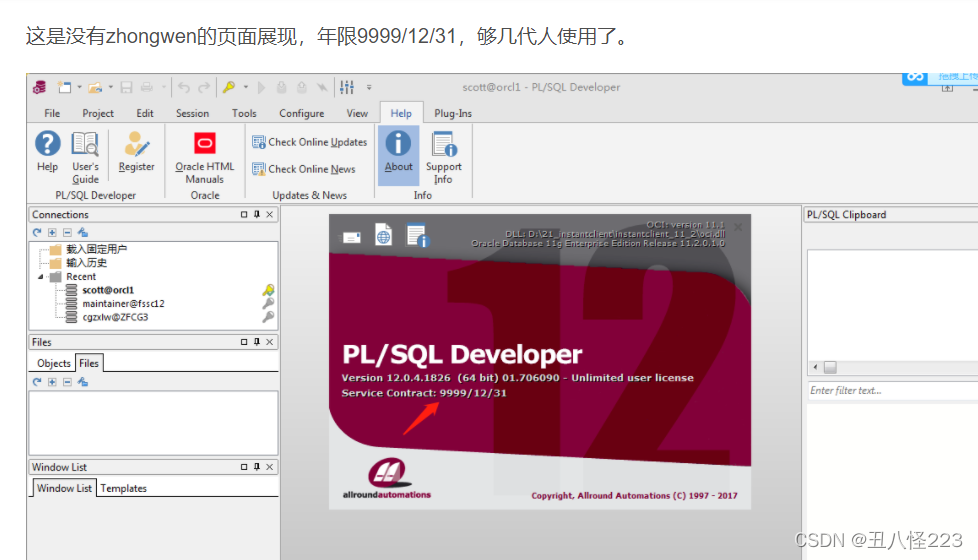Click Check Online Updates
The image size is (978, 560).
tap(309, 142)
